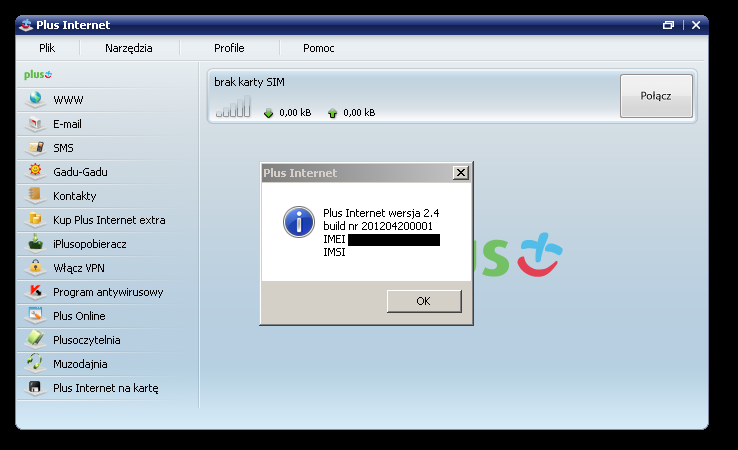Click 'Plus Internet wersja 2.4' text
Viewport: 738px width, 450px height.
click(381, 213)
